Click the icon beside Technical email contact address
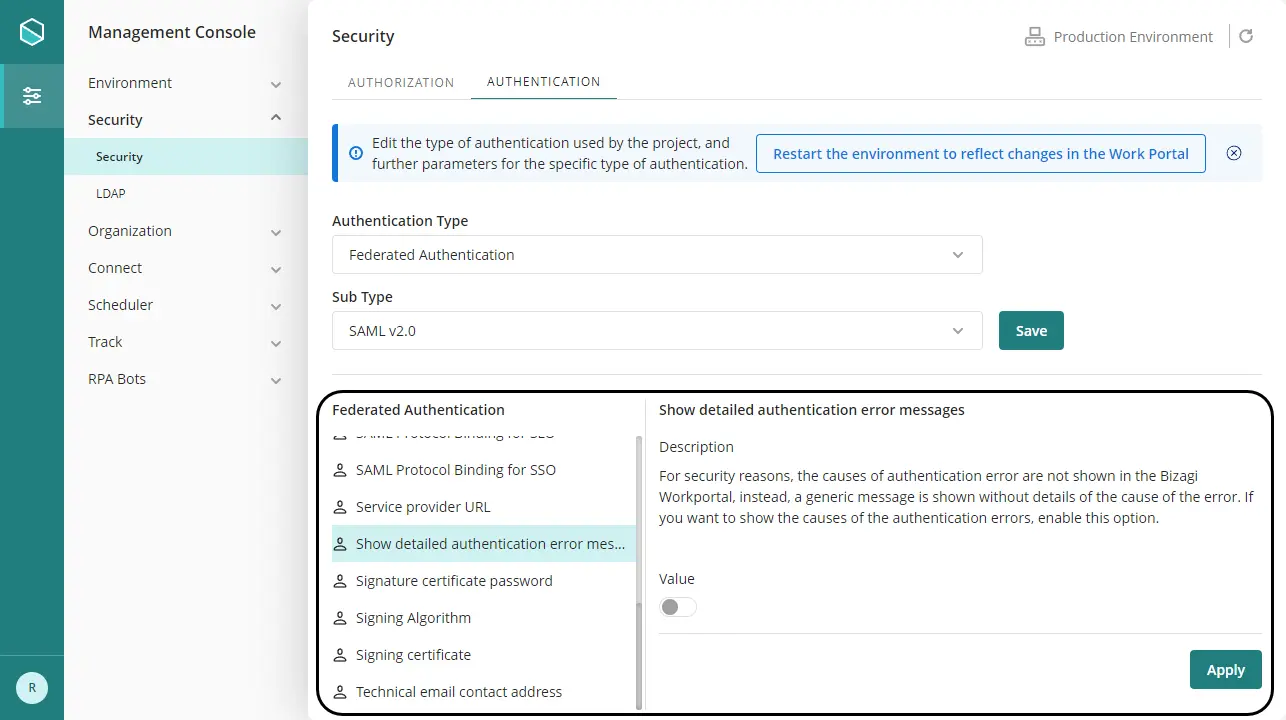This screenshot has width=1286, height=720. tap(340, 692)
